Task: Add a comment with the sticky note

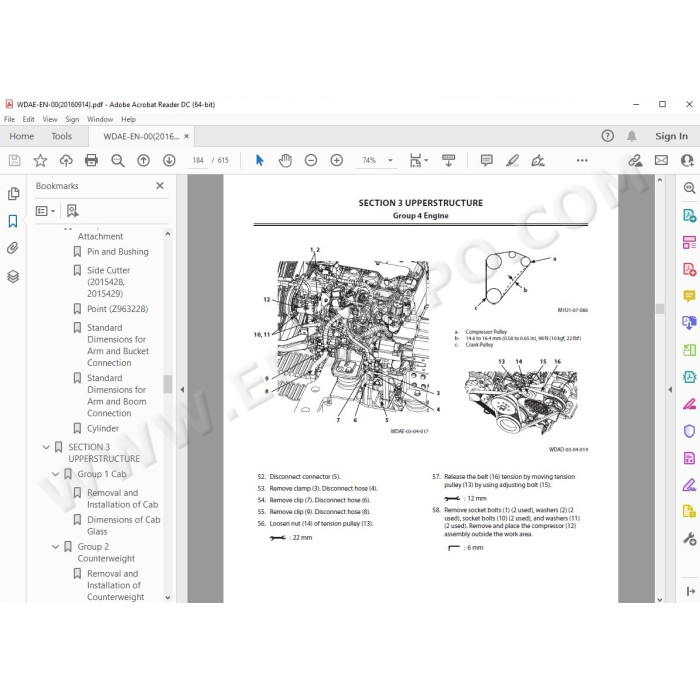Action: click(487, 160)
